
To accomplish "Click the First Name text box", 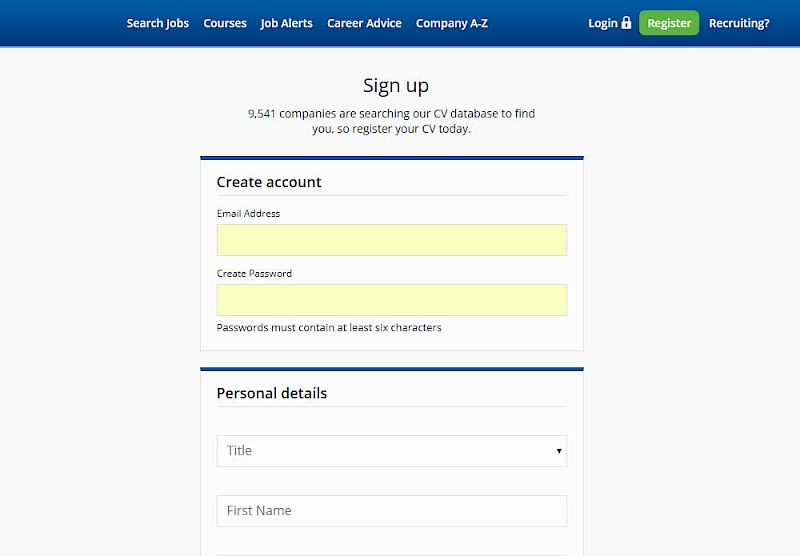I will click(x=392, y=511).
